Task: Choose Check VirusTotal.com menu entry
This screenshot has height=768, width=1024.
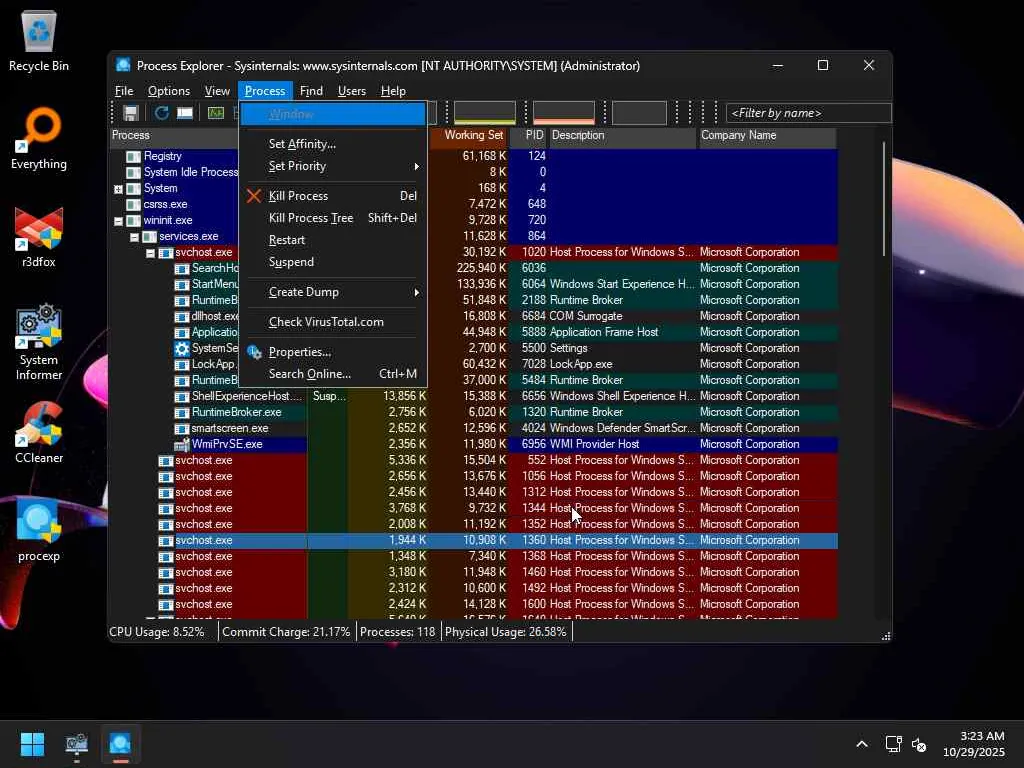Action: point(333,322)
